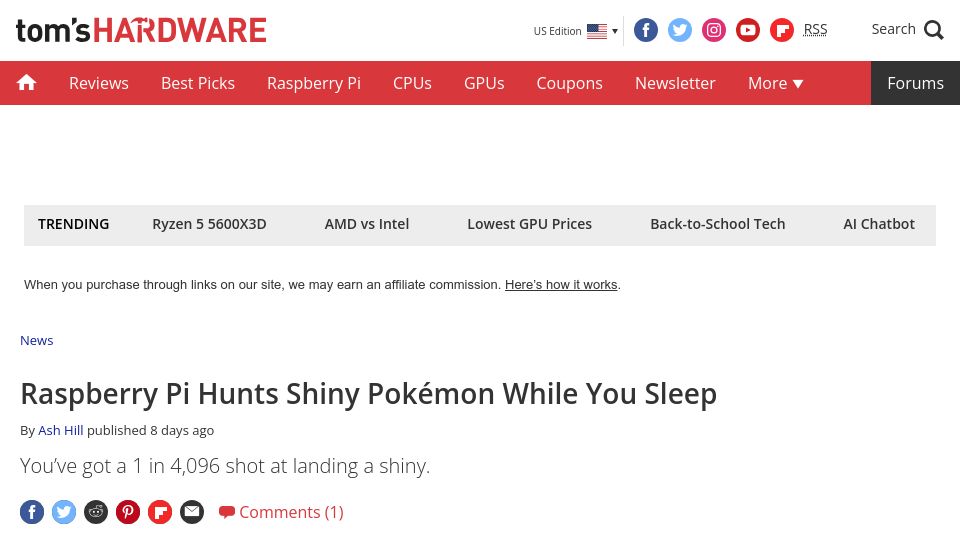Click the comments speech bubble icon

(x=227, y=512)
